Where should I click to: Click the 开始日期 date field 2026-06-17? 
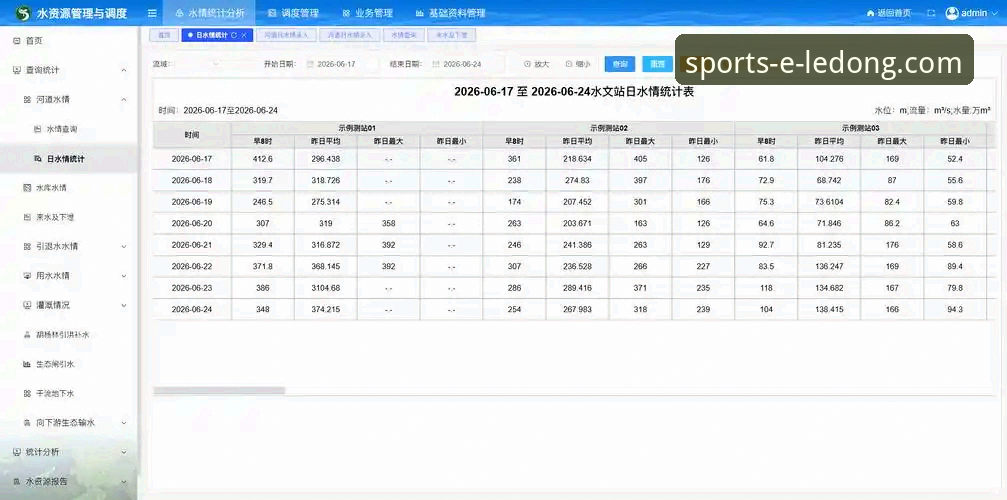(340, 64)
